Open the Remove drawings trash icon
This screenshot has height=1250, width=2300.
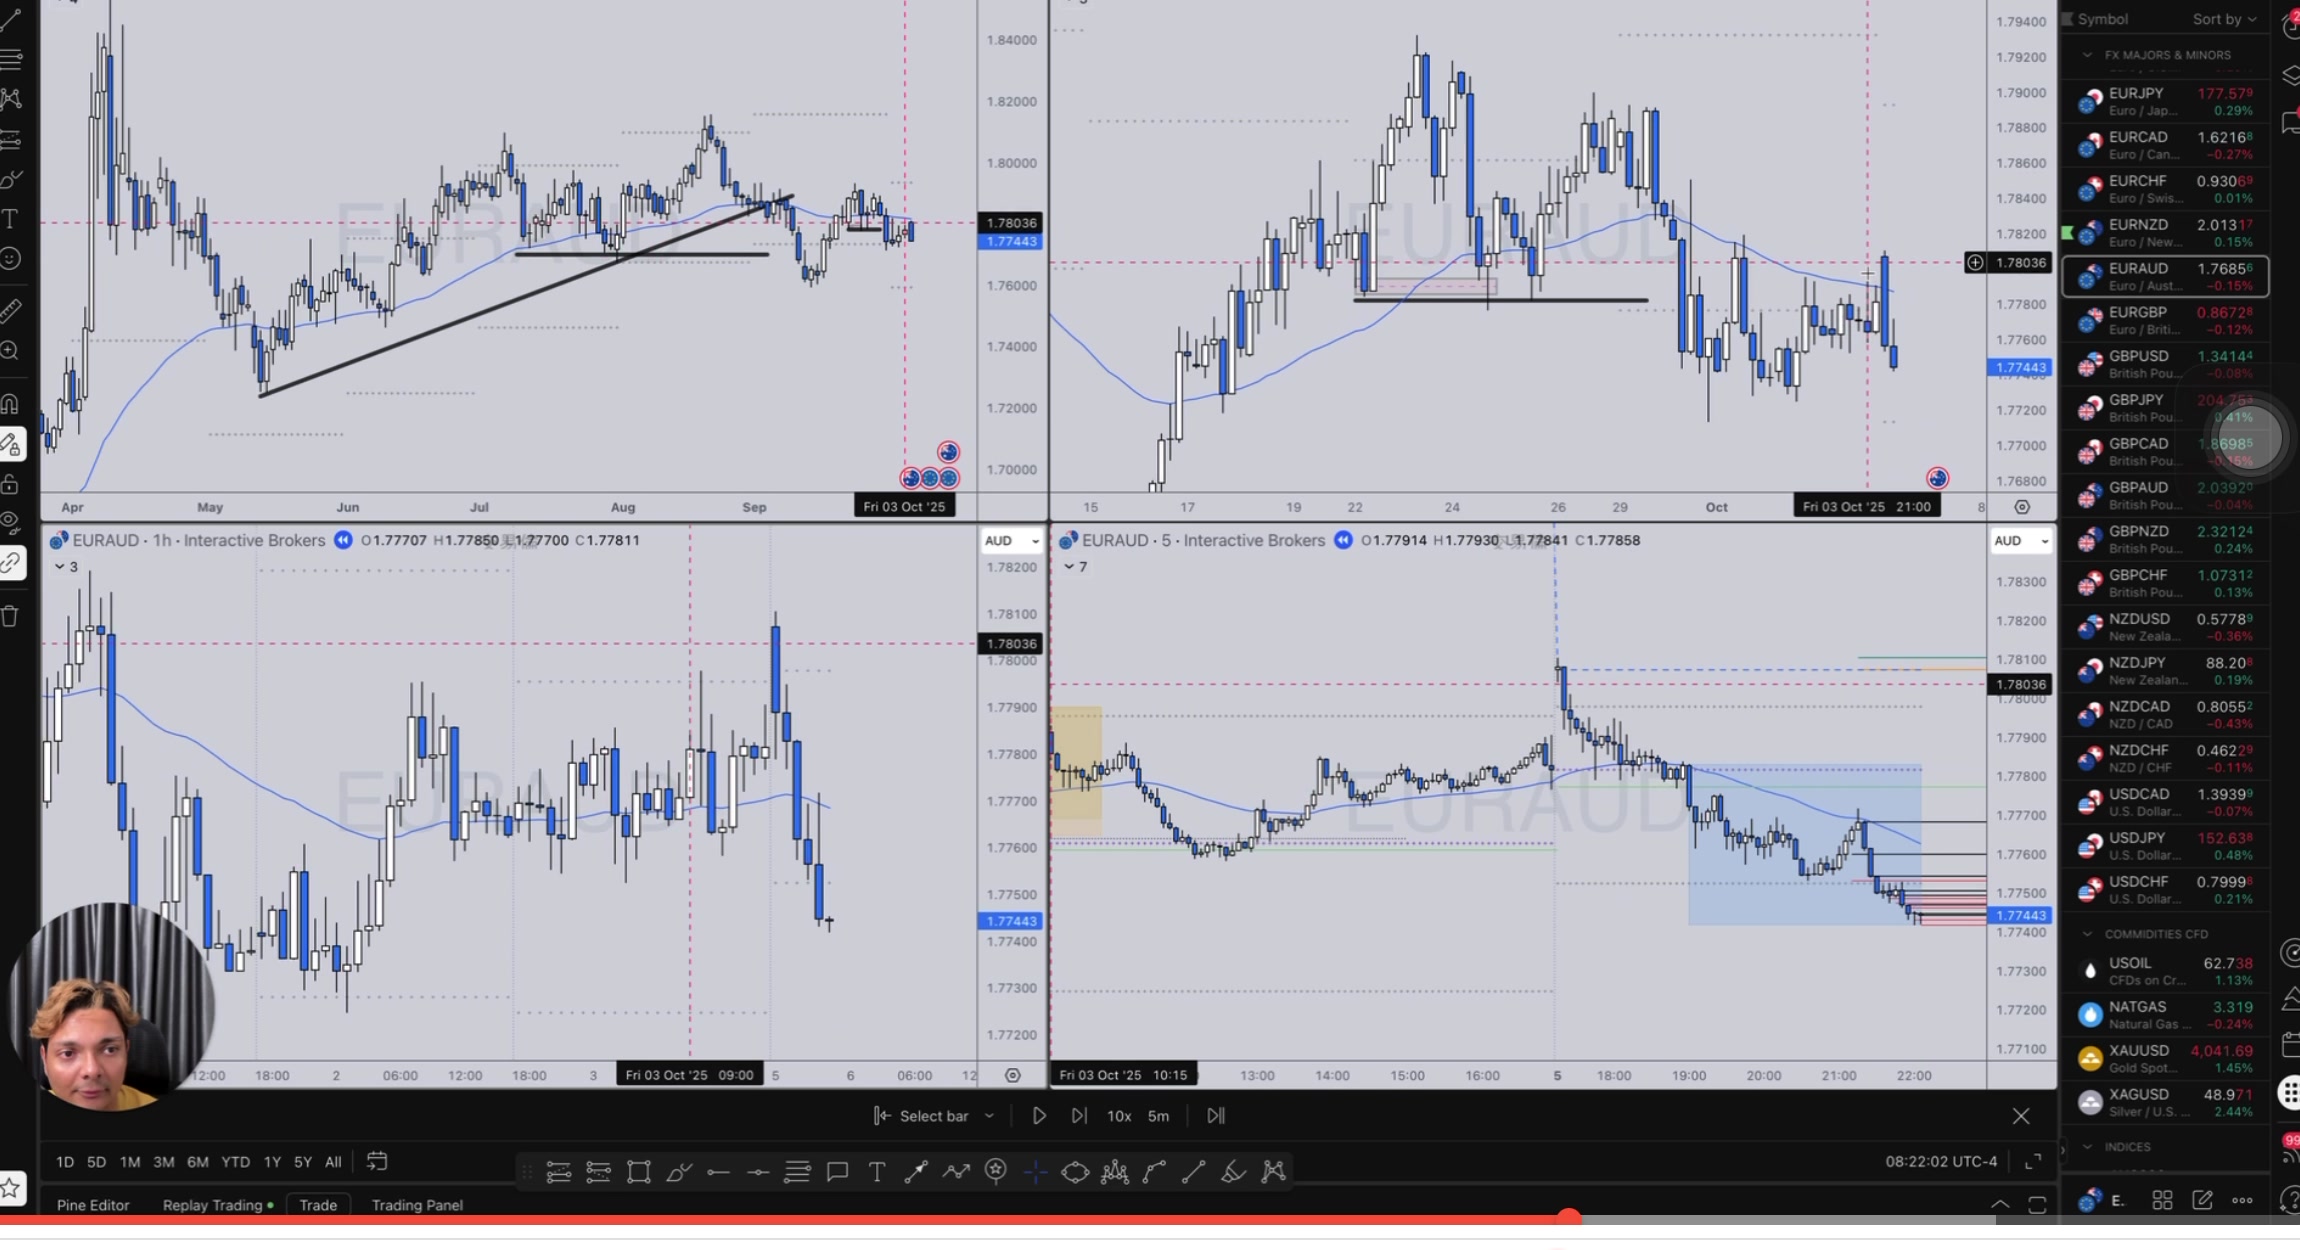click(x=12, y=616)
